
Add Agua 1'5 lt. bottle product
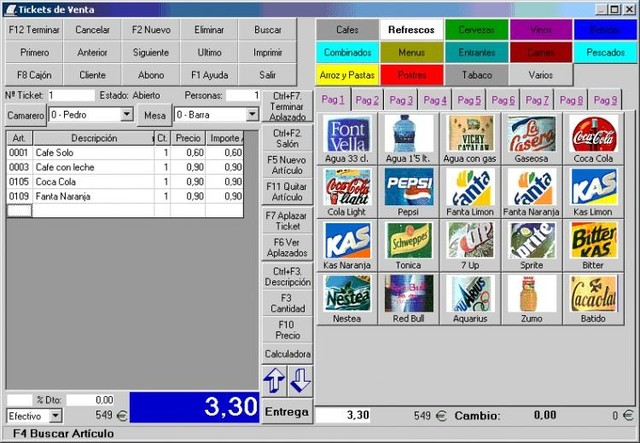tap(409, 139)
